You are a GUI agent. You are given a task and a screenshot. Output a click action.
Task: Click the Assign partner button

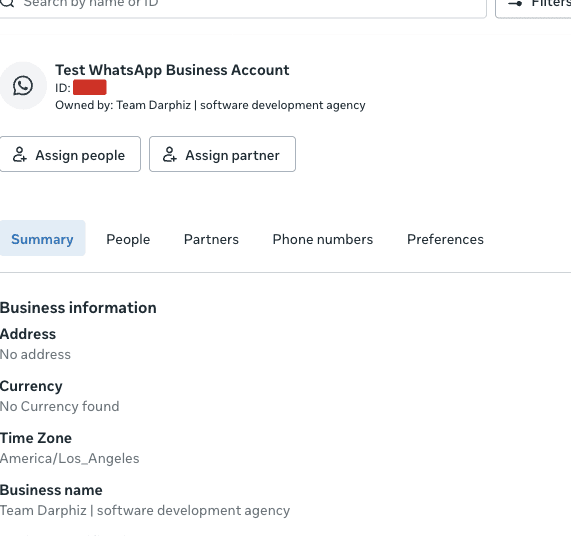tap(223, 154)
